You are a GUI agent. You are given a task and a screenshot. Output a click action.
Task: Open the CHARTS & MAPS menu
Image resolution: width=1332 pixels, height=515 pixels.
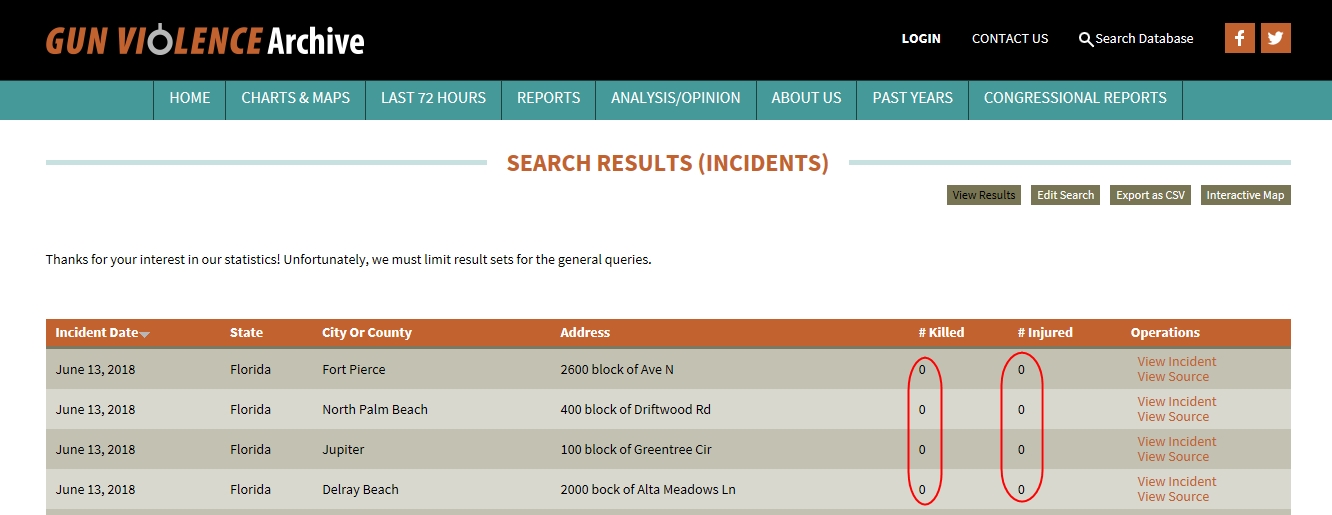(x=296, y=98)
